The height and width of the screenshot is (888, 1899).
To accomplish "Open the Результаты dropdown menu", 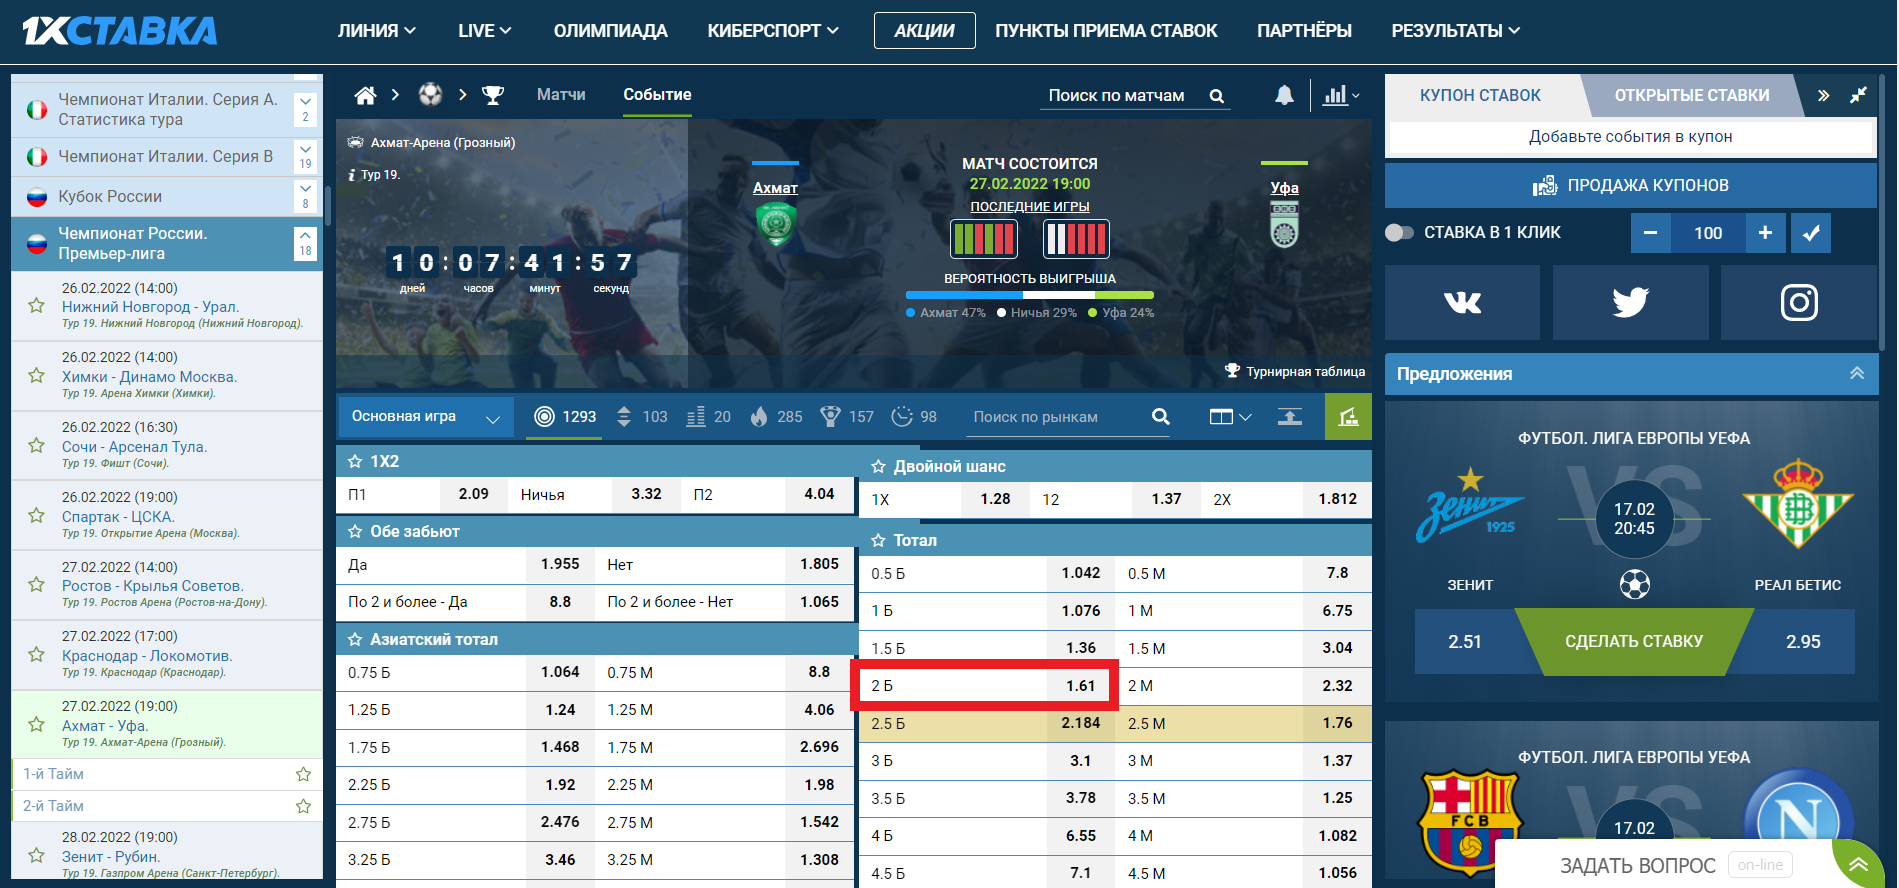I will click(x=1456, y=31).
